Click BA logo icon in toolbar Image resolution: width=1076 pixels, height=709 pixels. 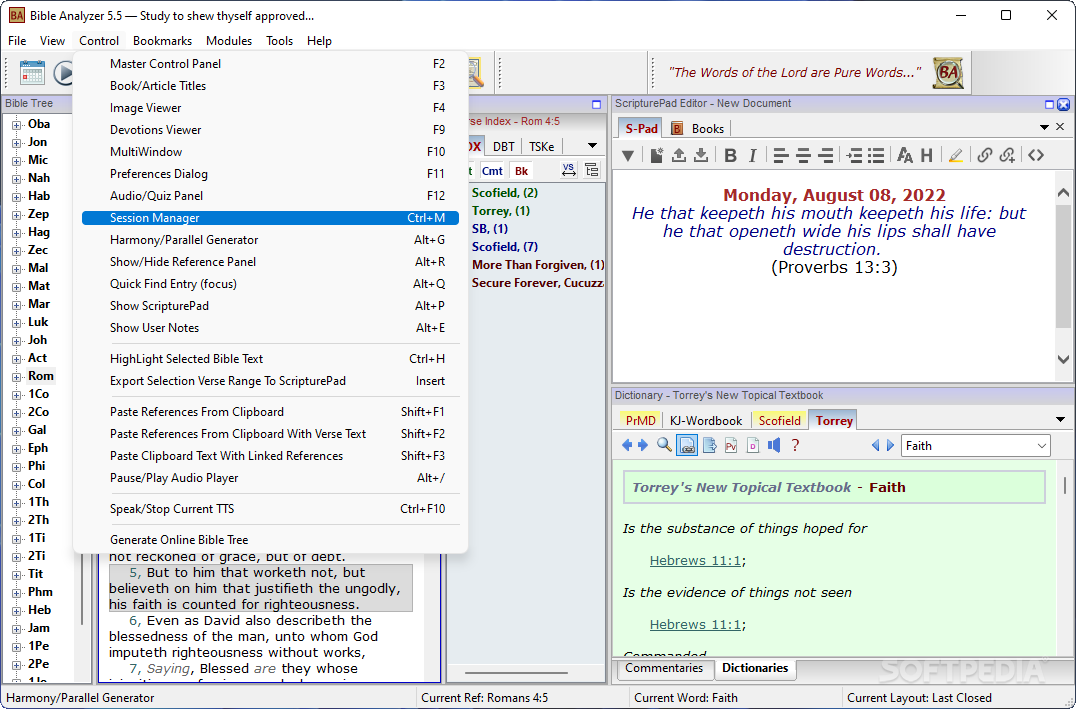point(948,73)
